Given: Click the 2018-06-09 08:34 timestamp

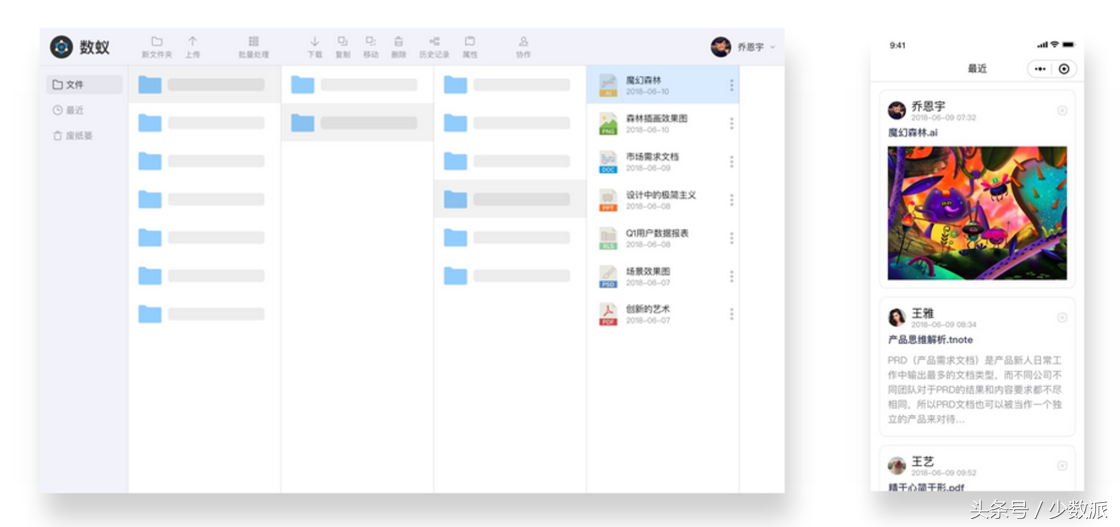Looking at the screenshot, I should (944, 324).
